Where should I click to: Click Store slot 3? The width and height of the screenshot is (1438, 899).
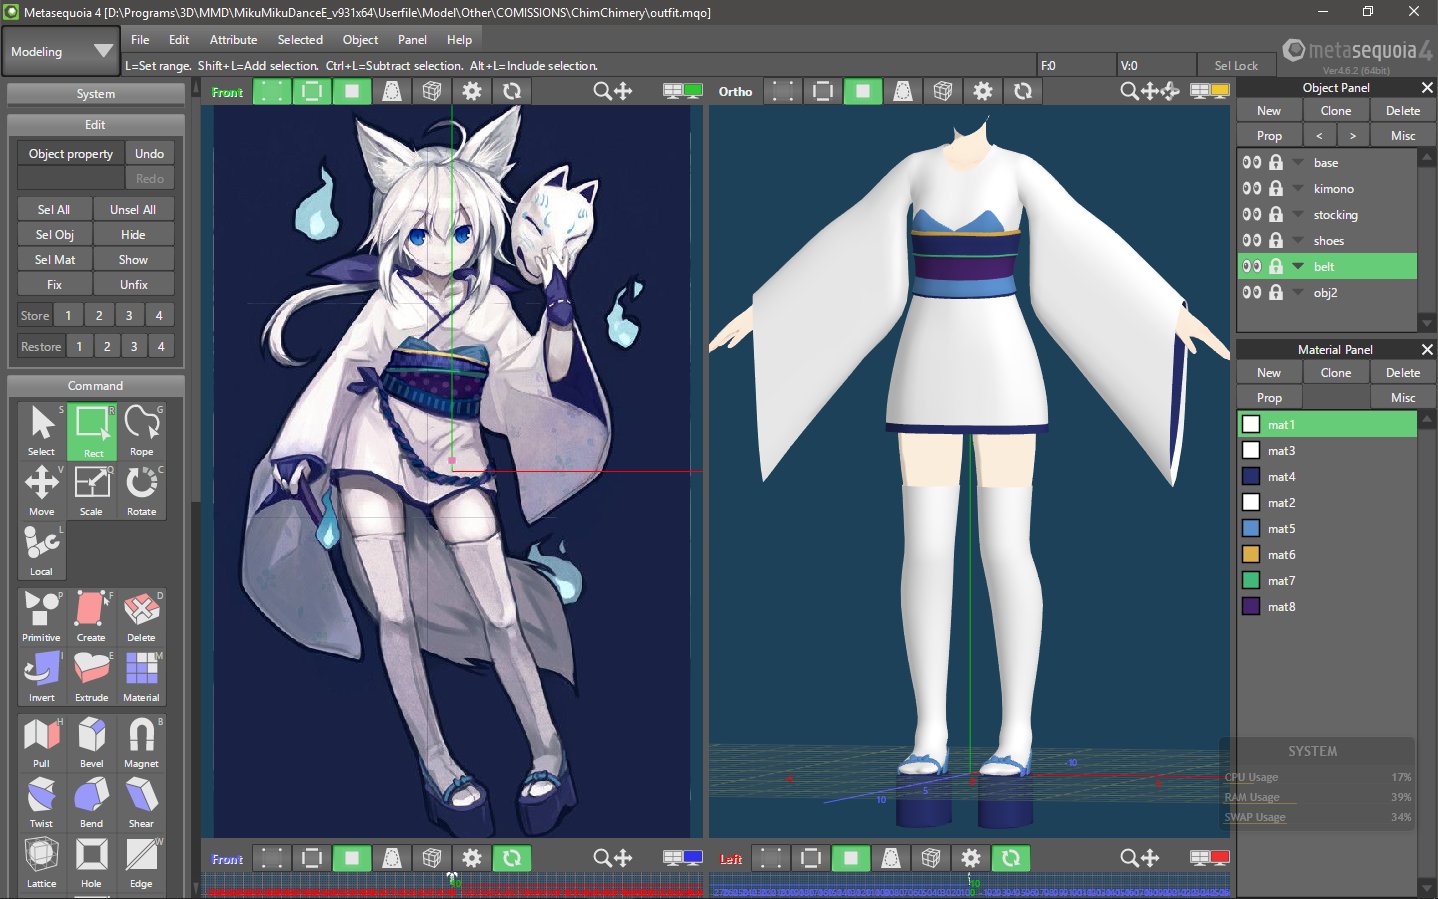click(129, 315)
